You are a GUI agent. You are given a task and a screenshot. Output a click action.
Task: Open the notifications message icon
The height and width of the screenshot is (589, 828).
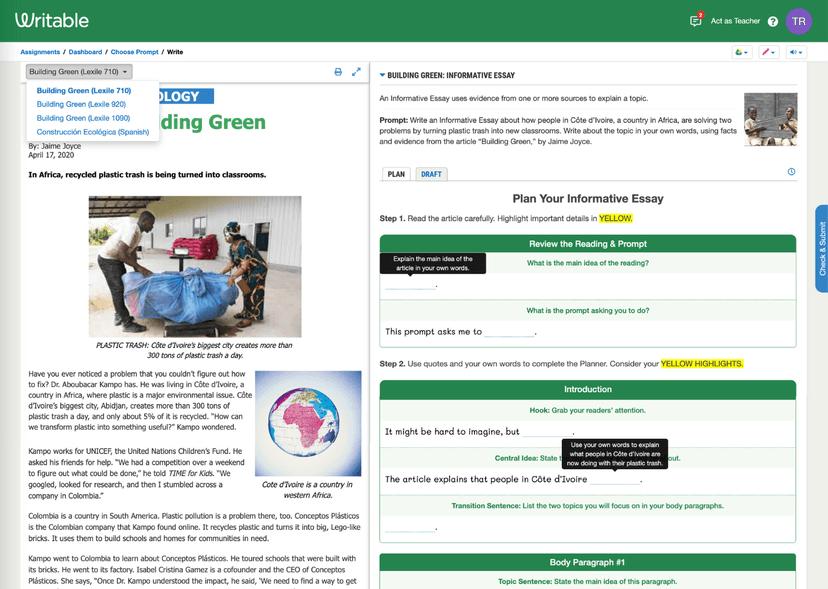click(x=695, y=20)
